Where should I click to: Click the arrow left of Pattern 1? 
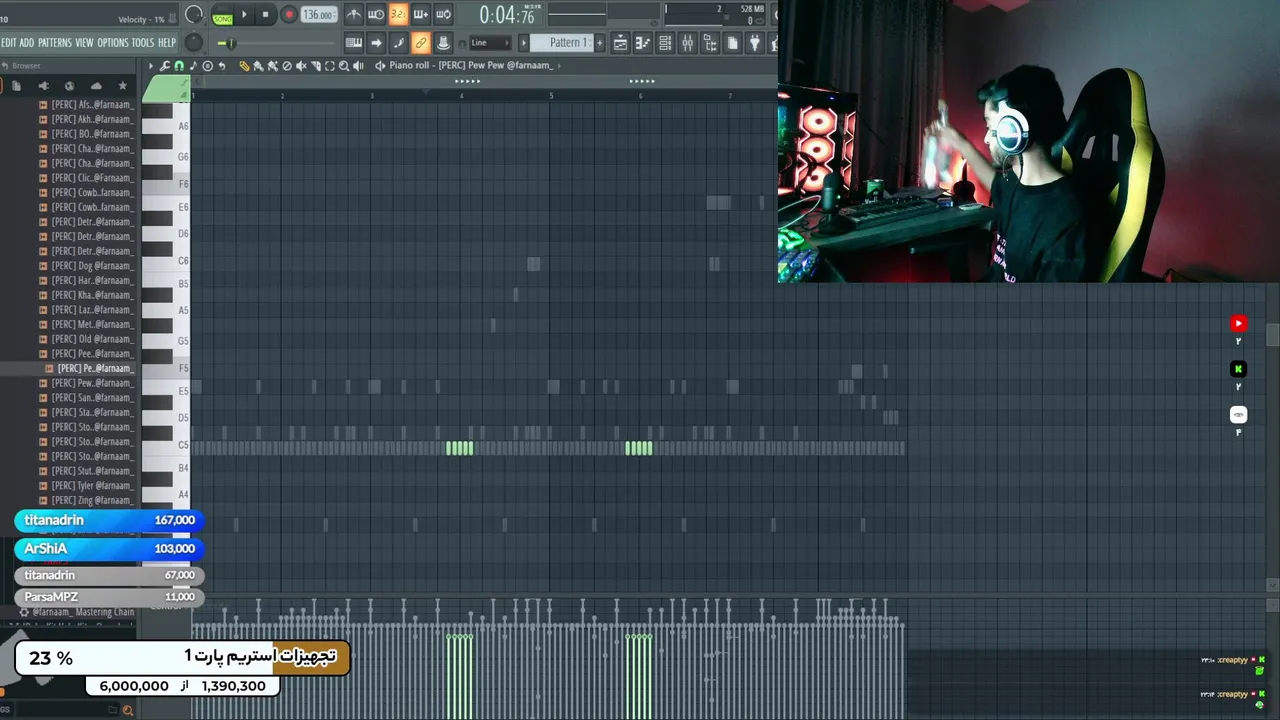click(523, 43)
